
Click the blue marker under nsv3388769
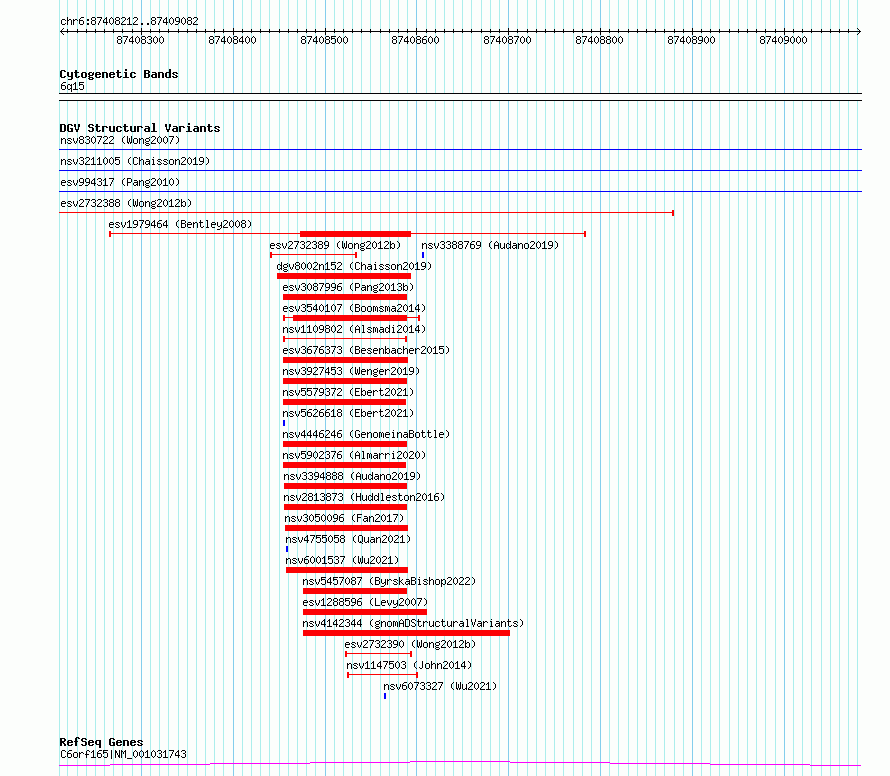[423, 255]
